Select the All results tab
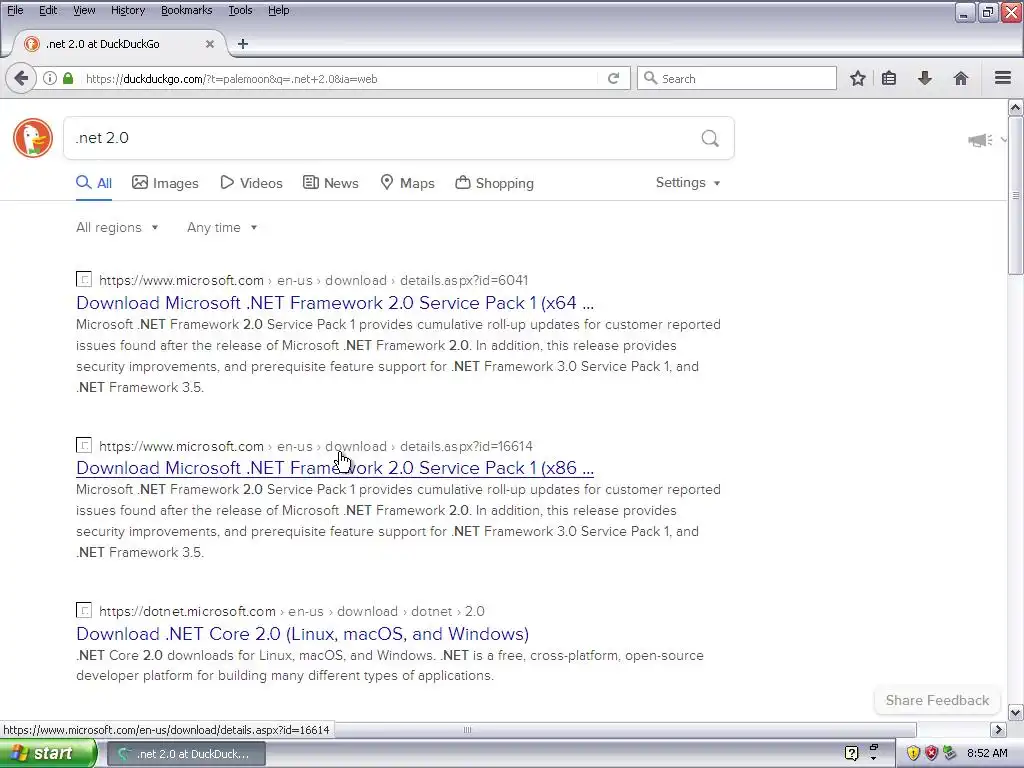Screen dimensions: 1024x768 pos(94,183)
